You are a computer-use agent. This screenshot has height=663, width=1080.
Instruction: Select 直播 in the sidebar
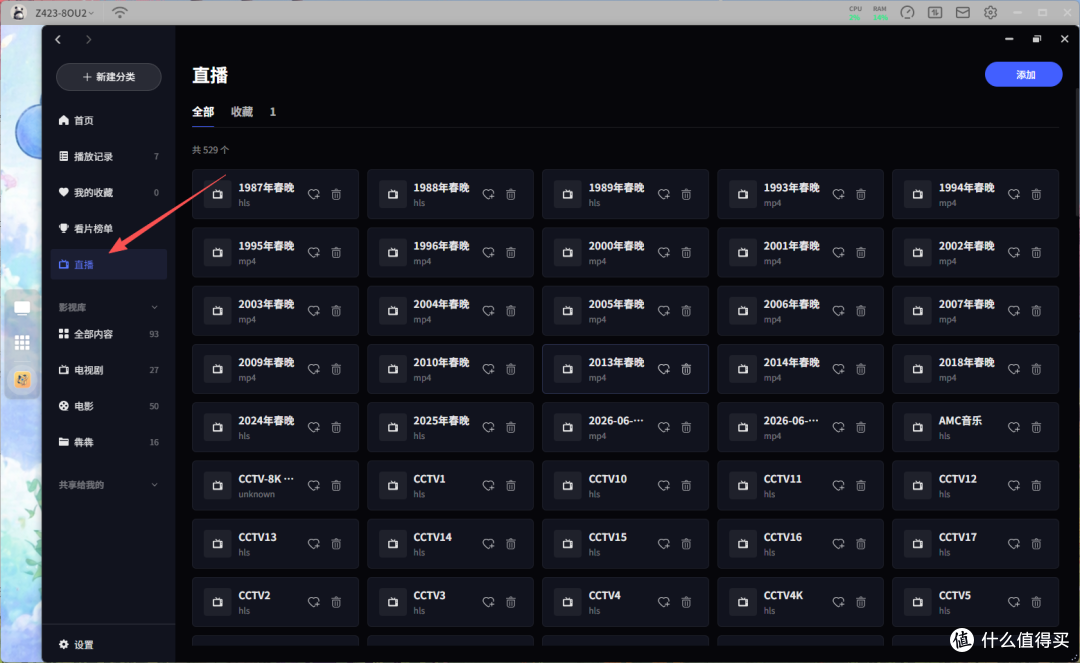(109, 264)
